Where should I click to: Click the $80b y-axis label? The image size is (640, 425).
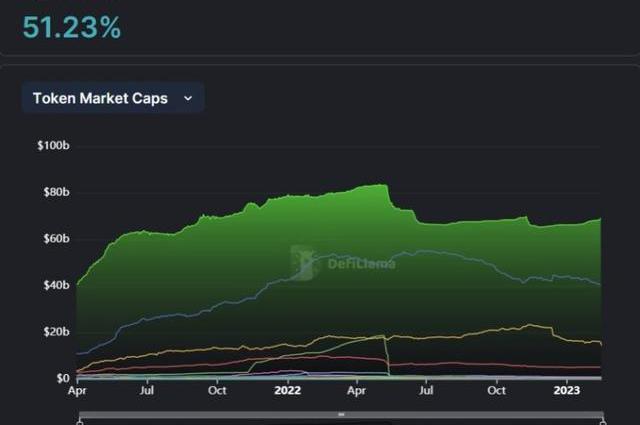(x=54, y=192)
